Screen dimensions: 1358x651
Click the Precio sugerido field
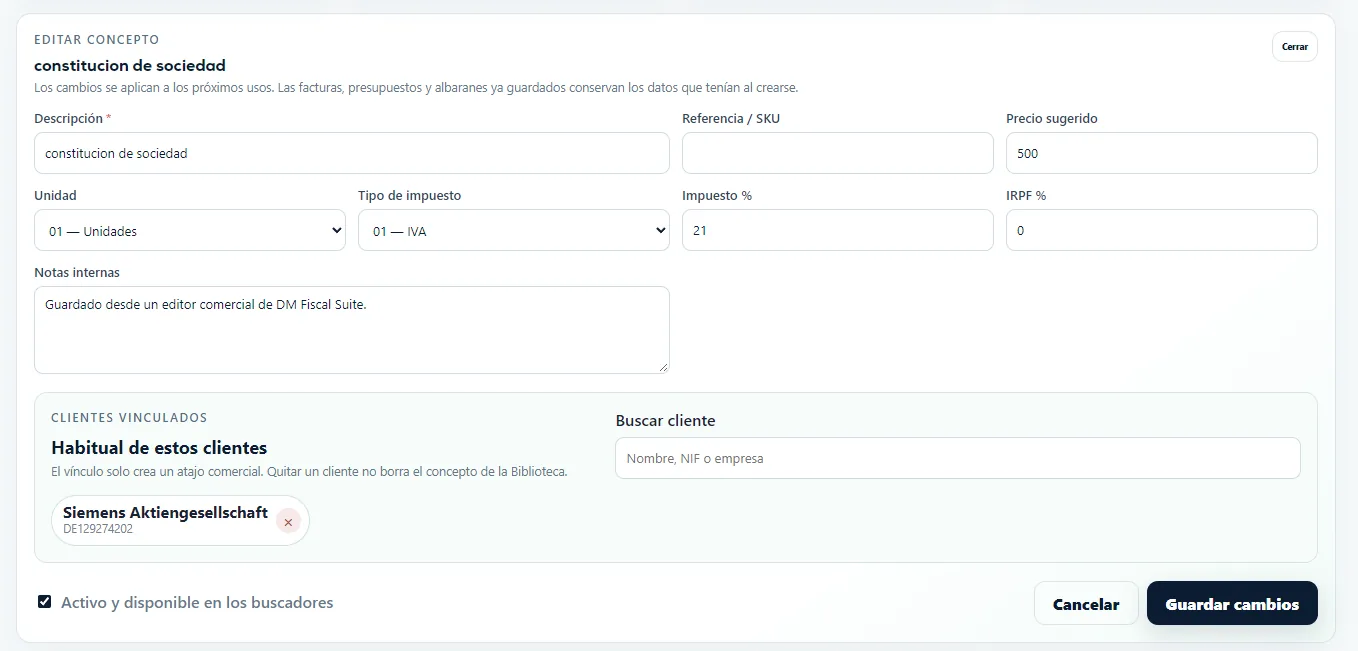tap(1162, 153)
